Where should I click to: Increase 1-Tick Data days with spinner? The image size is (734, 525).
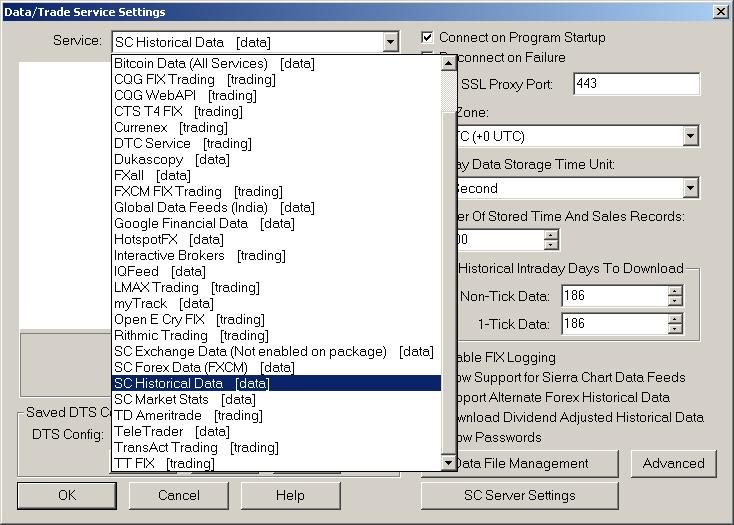(675, 319)
